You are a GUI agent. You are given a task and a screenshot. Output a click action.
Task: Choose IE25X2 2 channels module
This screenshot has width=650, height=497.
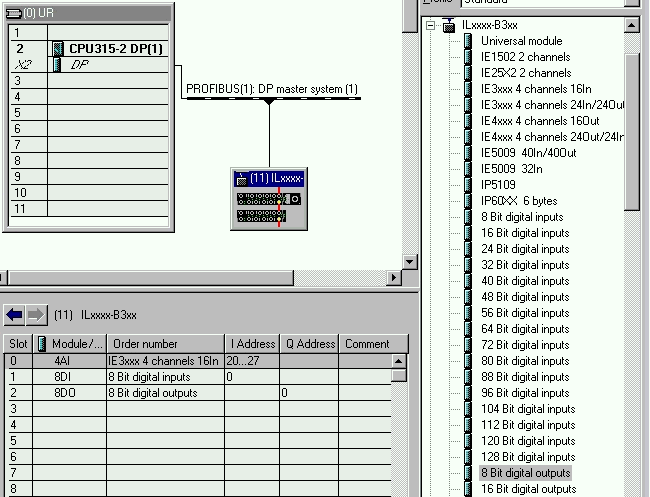tap(526, 73)
